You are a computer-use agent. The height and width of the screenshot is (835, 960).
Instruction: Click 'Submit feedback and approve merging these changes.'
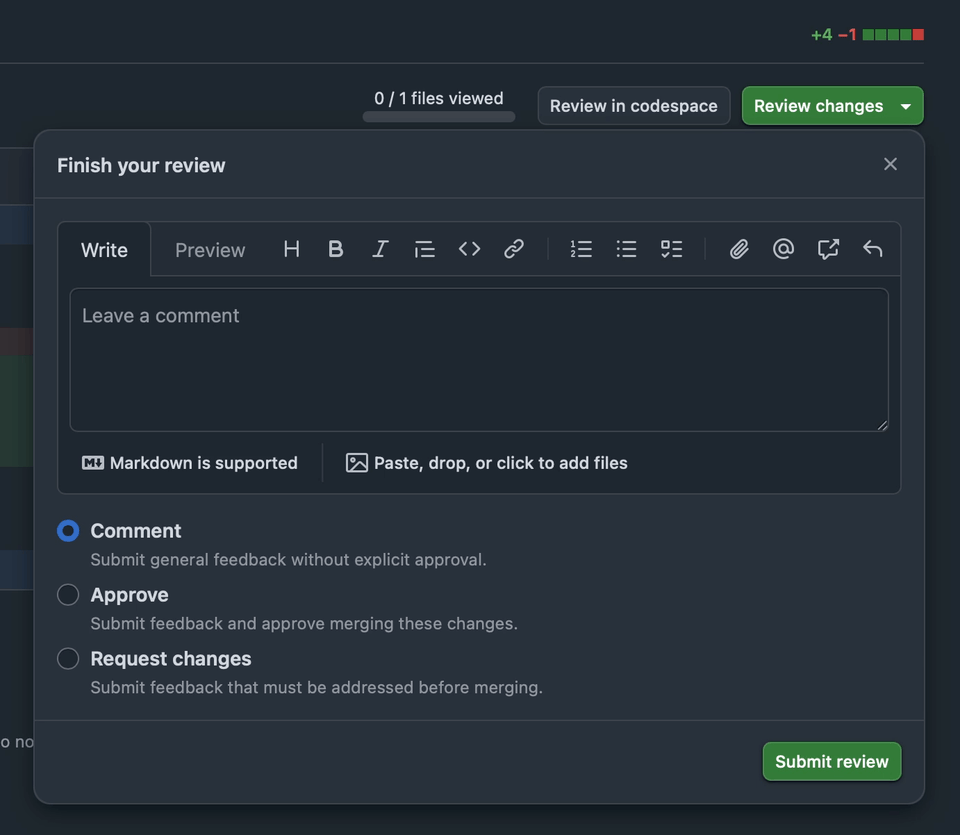click(x=304, y=623)
